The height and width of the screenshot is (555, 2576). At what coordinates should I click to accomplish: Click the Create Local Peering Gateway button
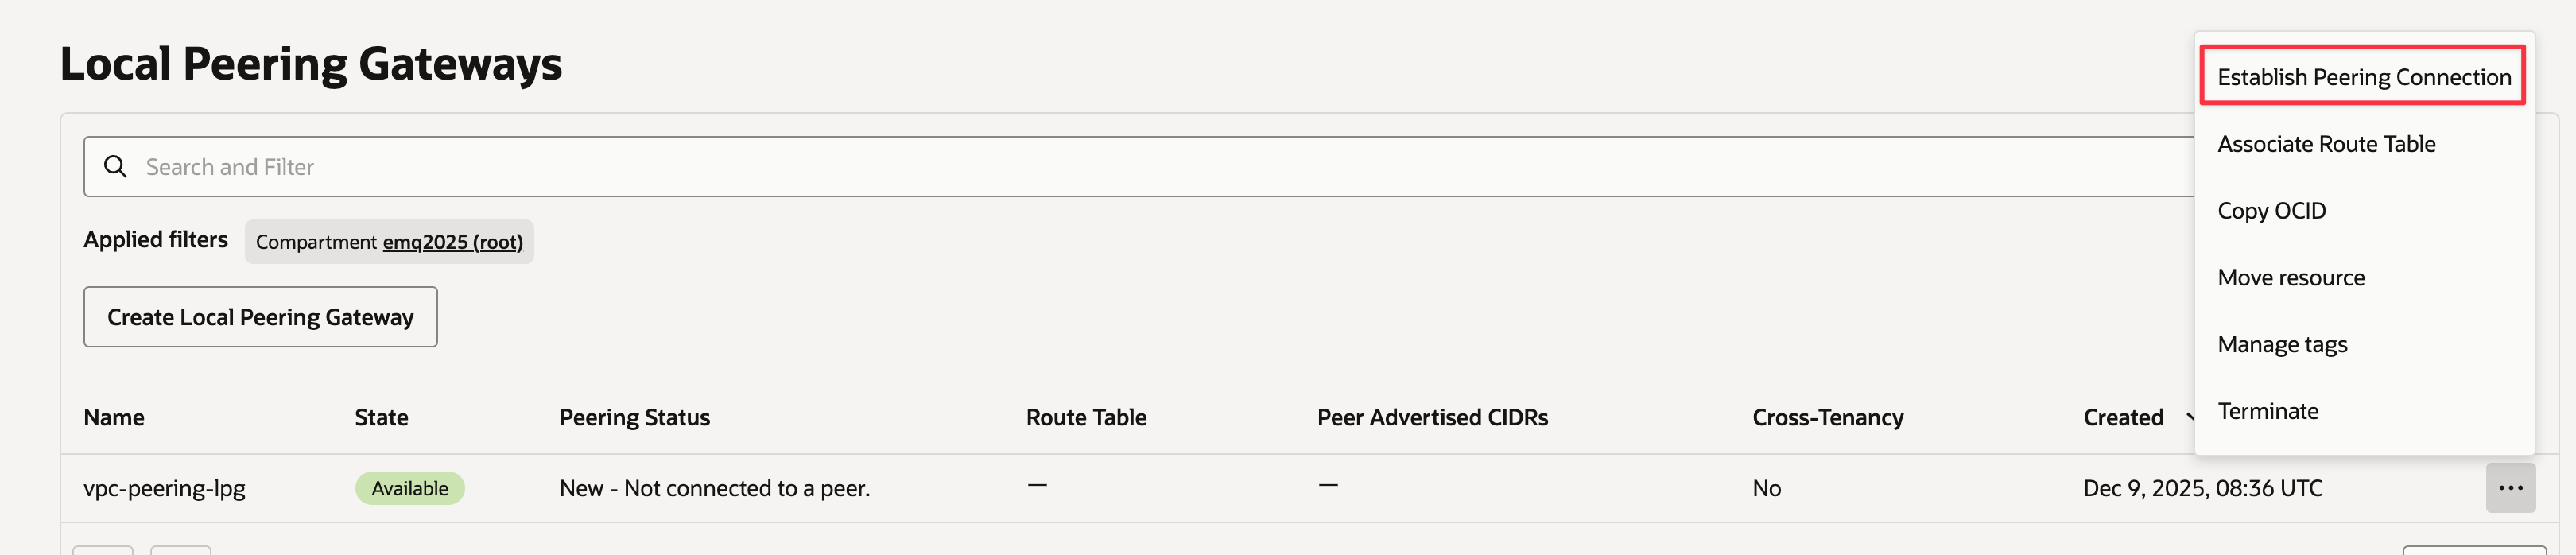261,316
